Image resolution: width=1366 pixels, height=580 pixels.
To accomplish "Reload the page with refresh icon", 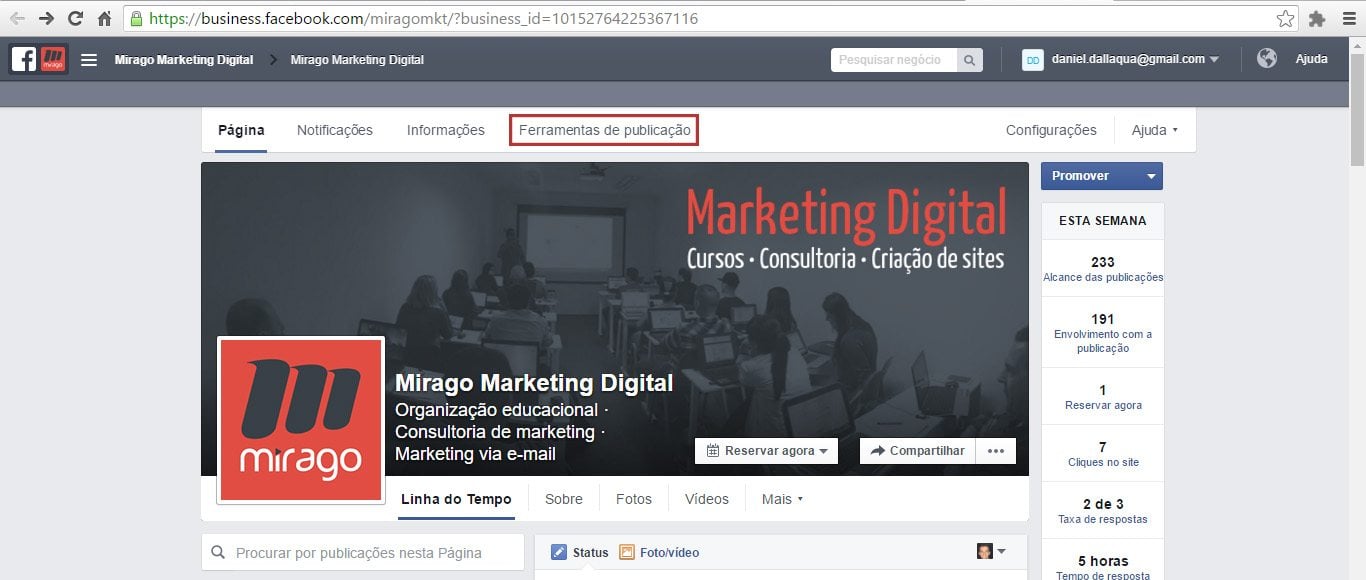I will point(75,18).
